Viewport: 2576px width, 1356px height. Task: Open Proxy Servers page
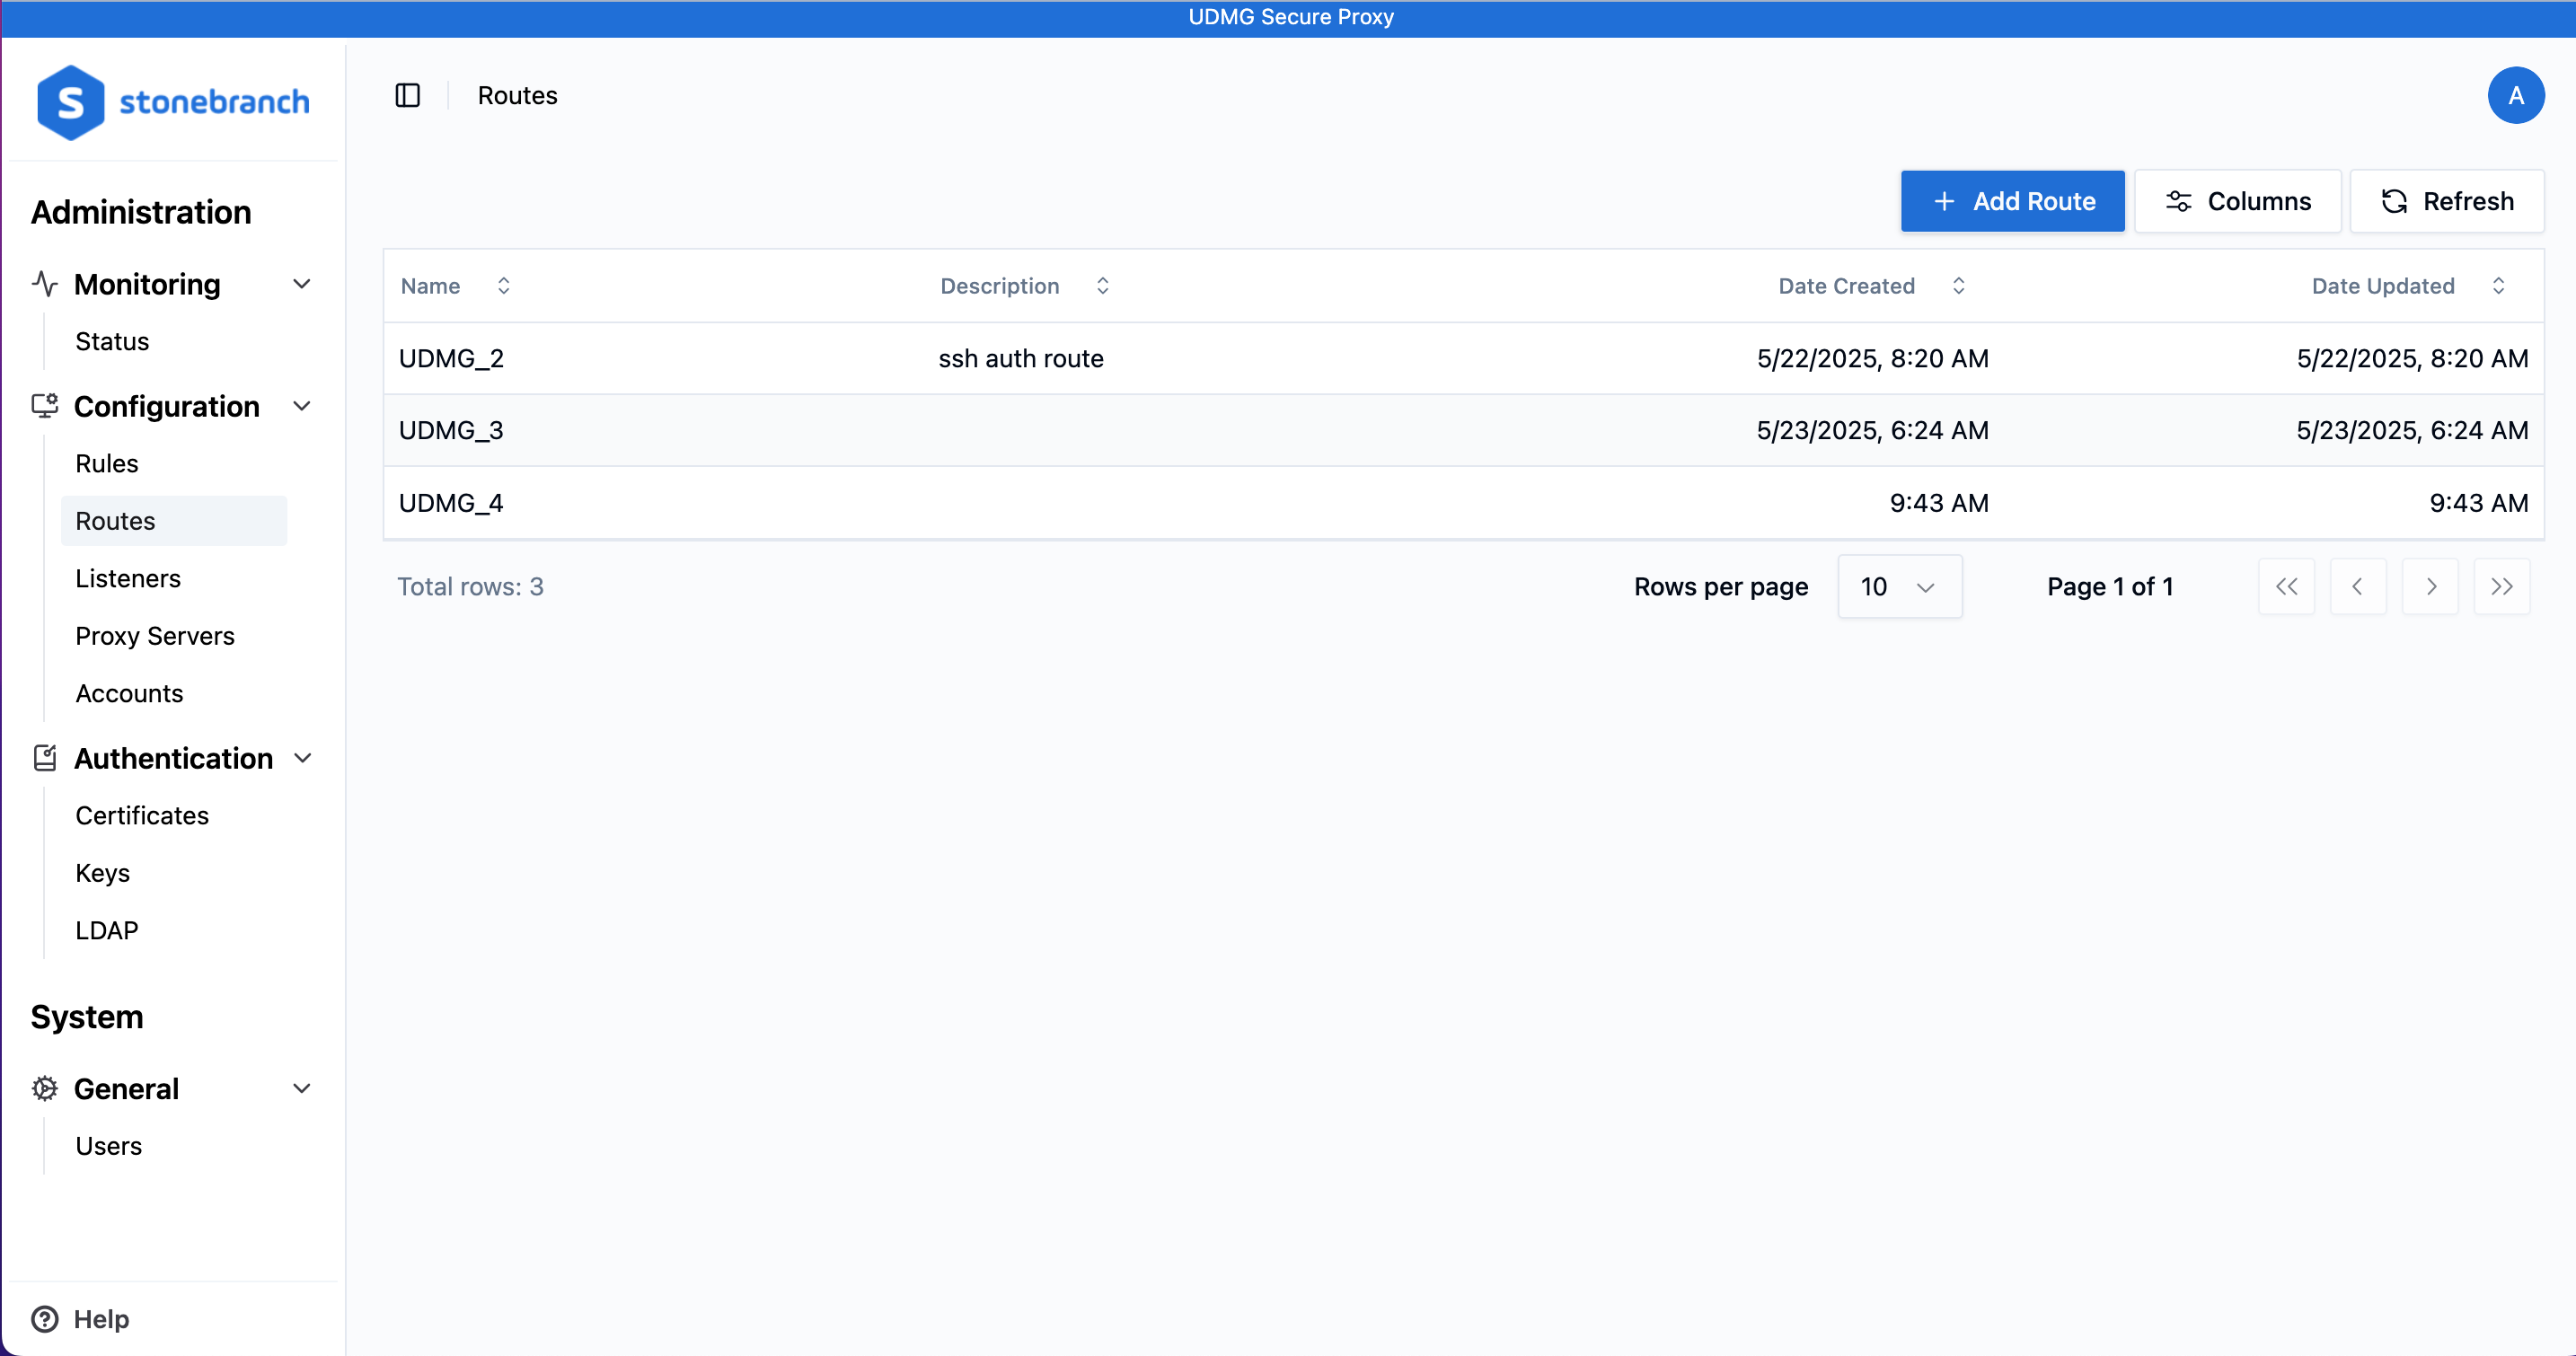155,636
